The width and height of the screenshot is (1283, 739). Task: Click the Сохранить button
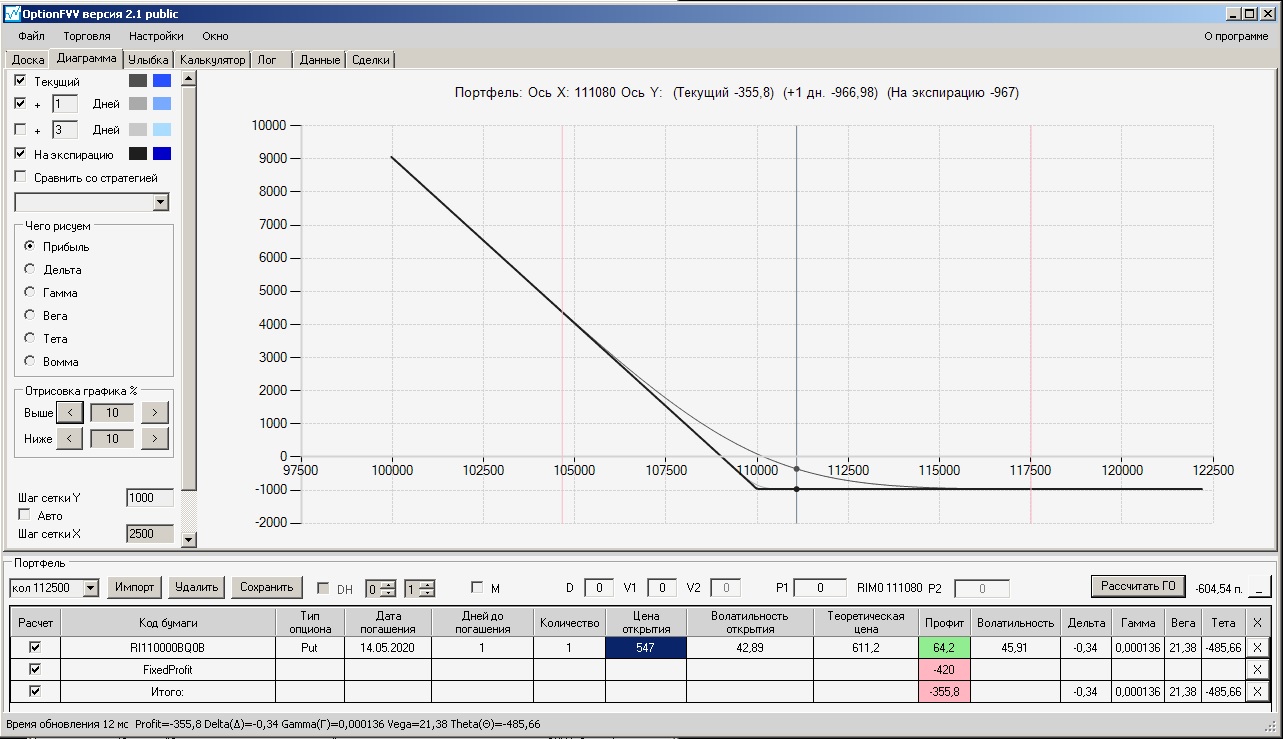coord(266,587)
